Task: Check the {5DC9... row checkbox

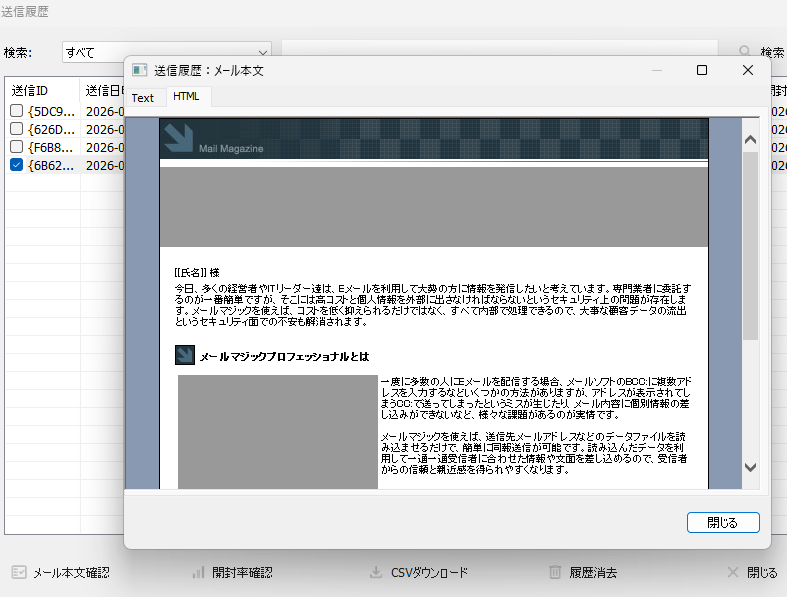Action: 17,111
